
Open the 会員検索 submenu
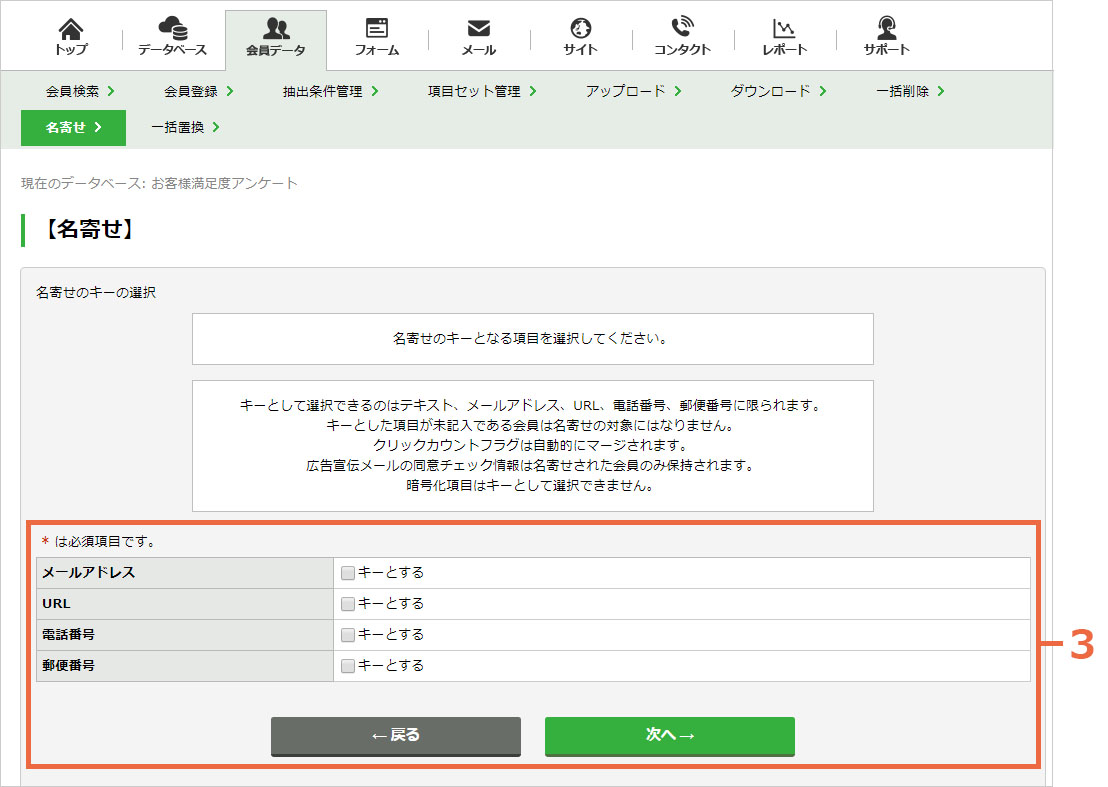click(x=80, y=91)
